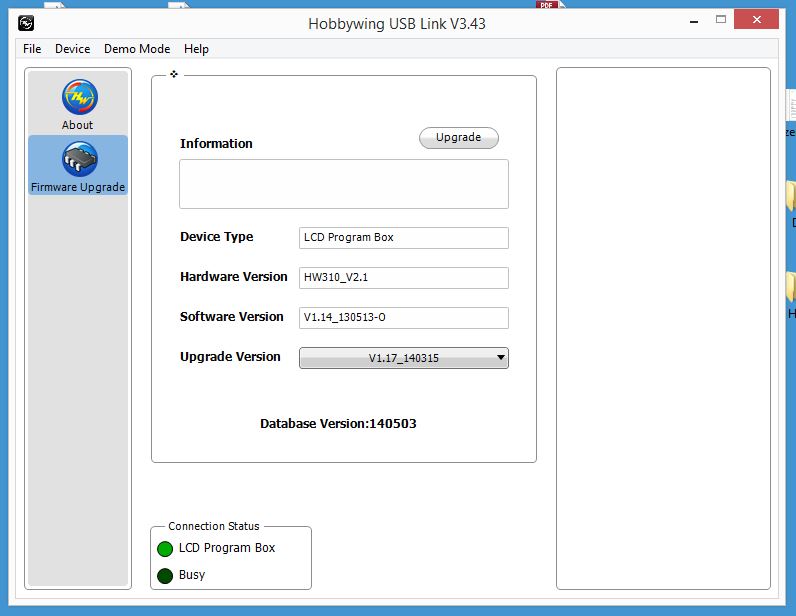Click the LCD Program Box connection label
Viewport: 796px width, 616px height.
click(x=227, y=548)
